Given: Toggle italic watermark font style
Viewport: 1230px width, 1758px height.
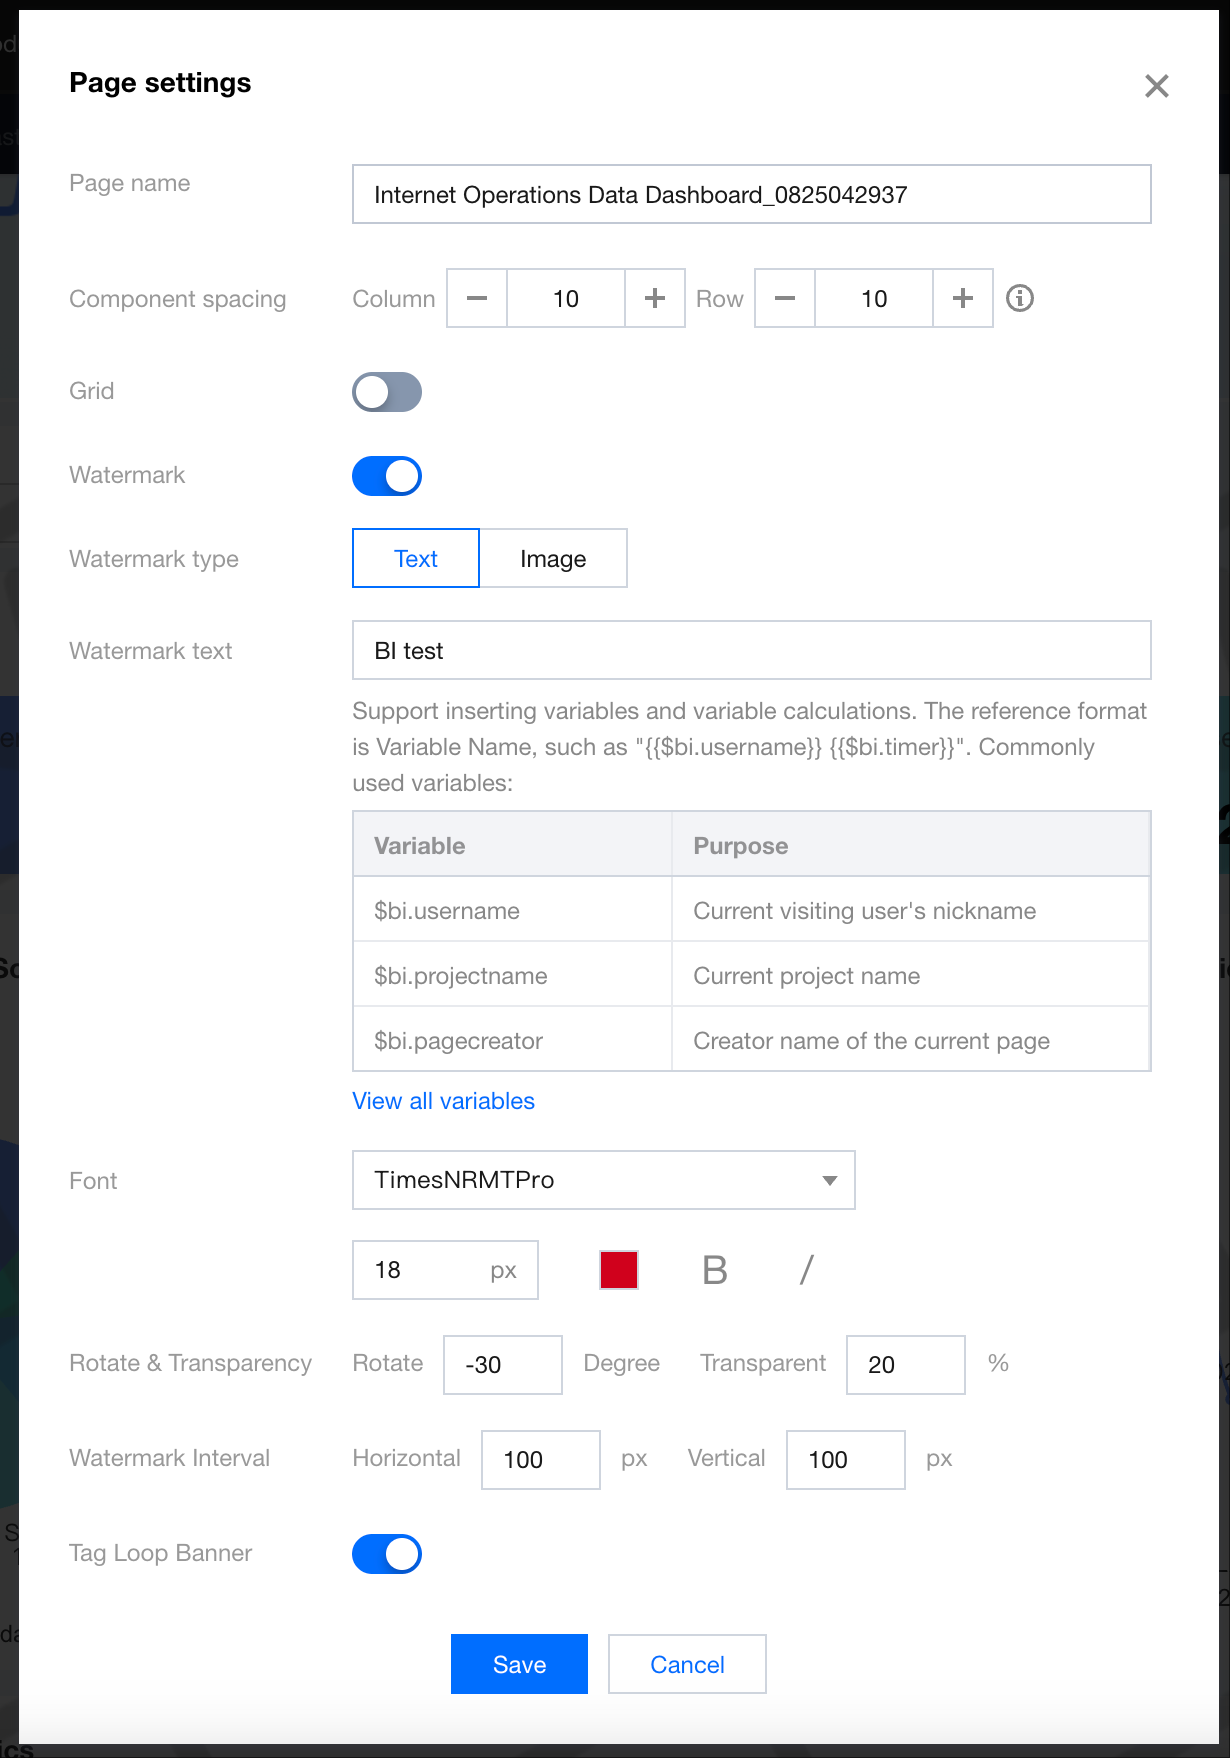Looking at the screenshot, I should click(x=807, y=1270).
